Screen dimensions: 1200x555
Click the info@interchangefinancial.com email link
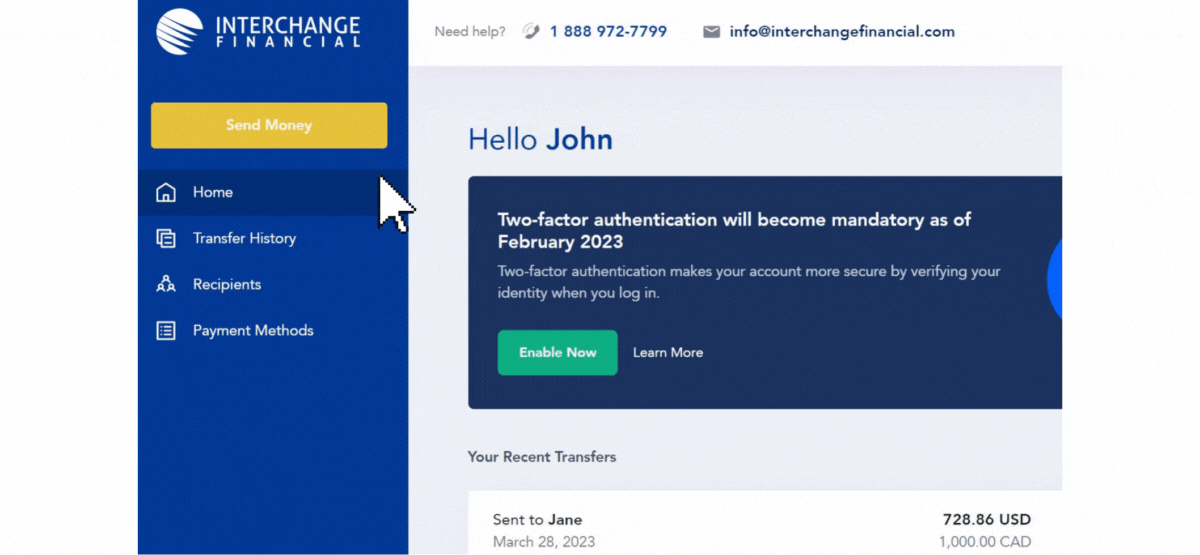click(842, 32)
